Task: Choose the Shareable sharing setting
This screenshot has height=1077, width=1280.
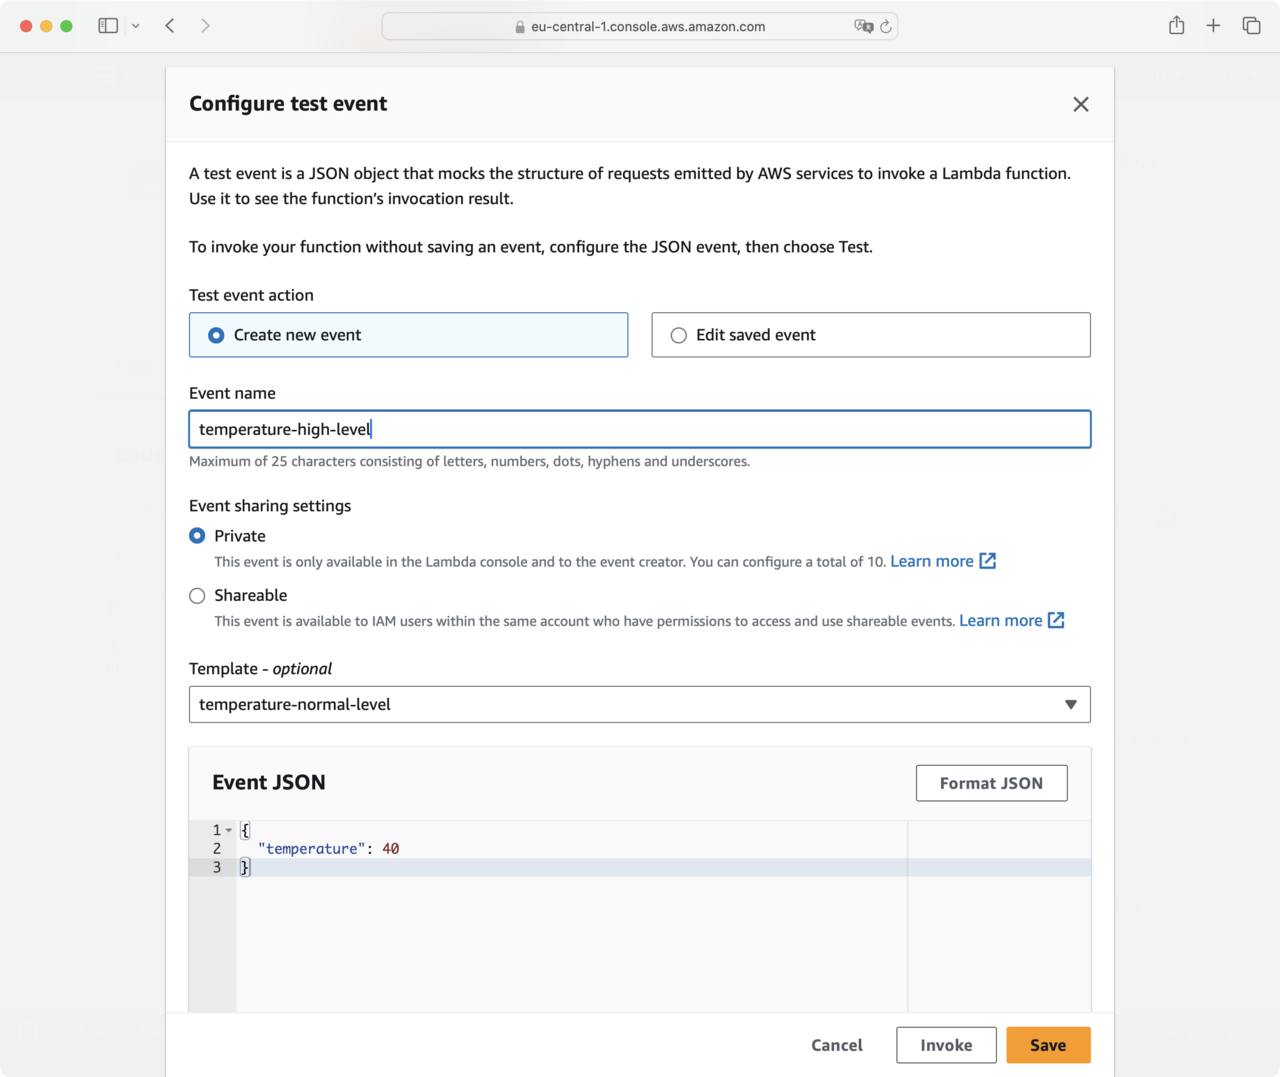Action: (x=198, y=596)
